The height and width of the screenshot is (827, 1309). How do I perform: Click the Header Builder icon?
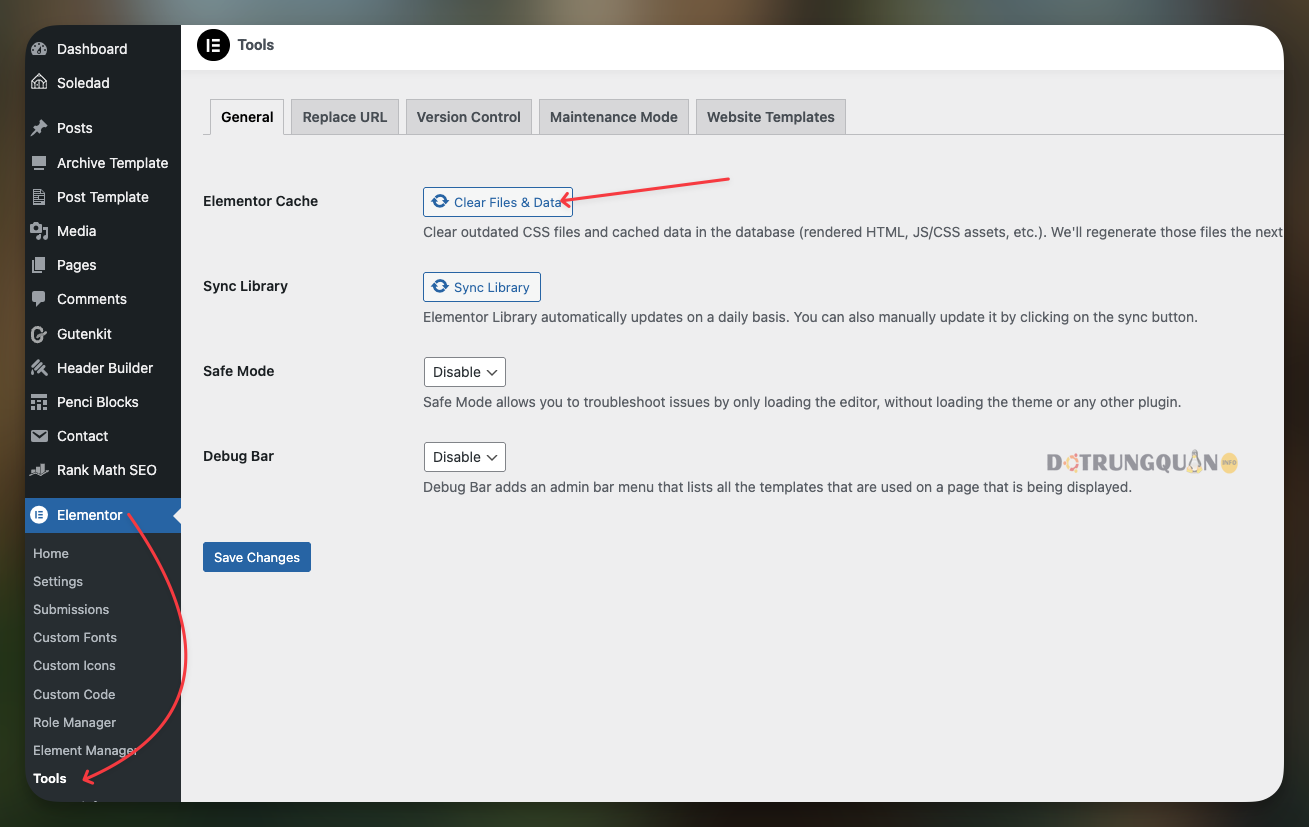click(39, 368)
